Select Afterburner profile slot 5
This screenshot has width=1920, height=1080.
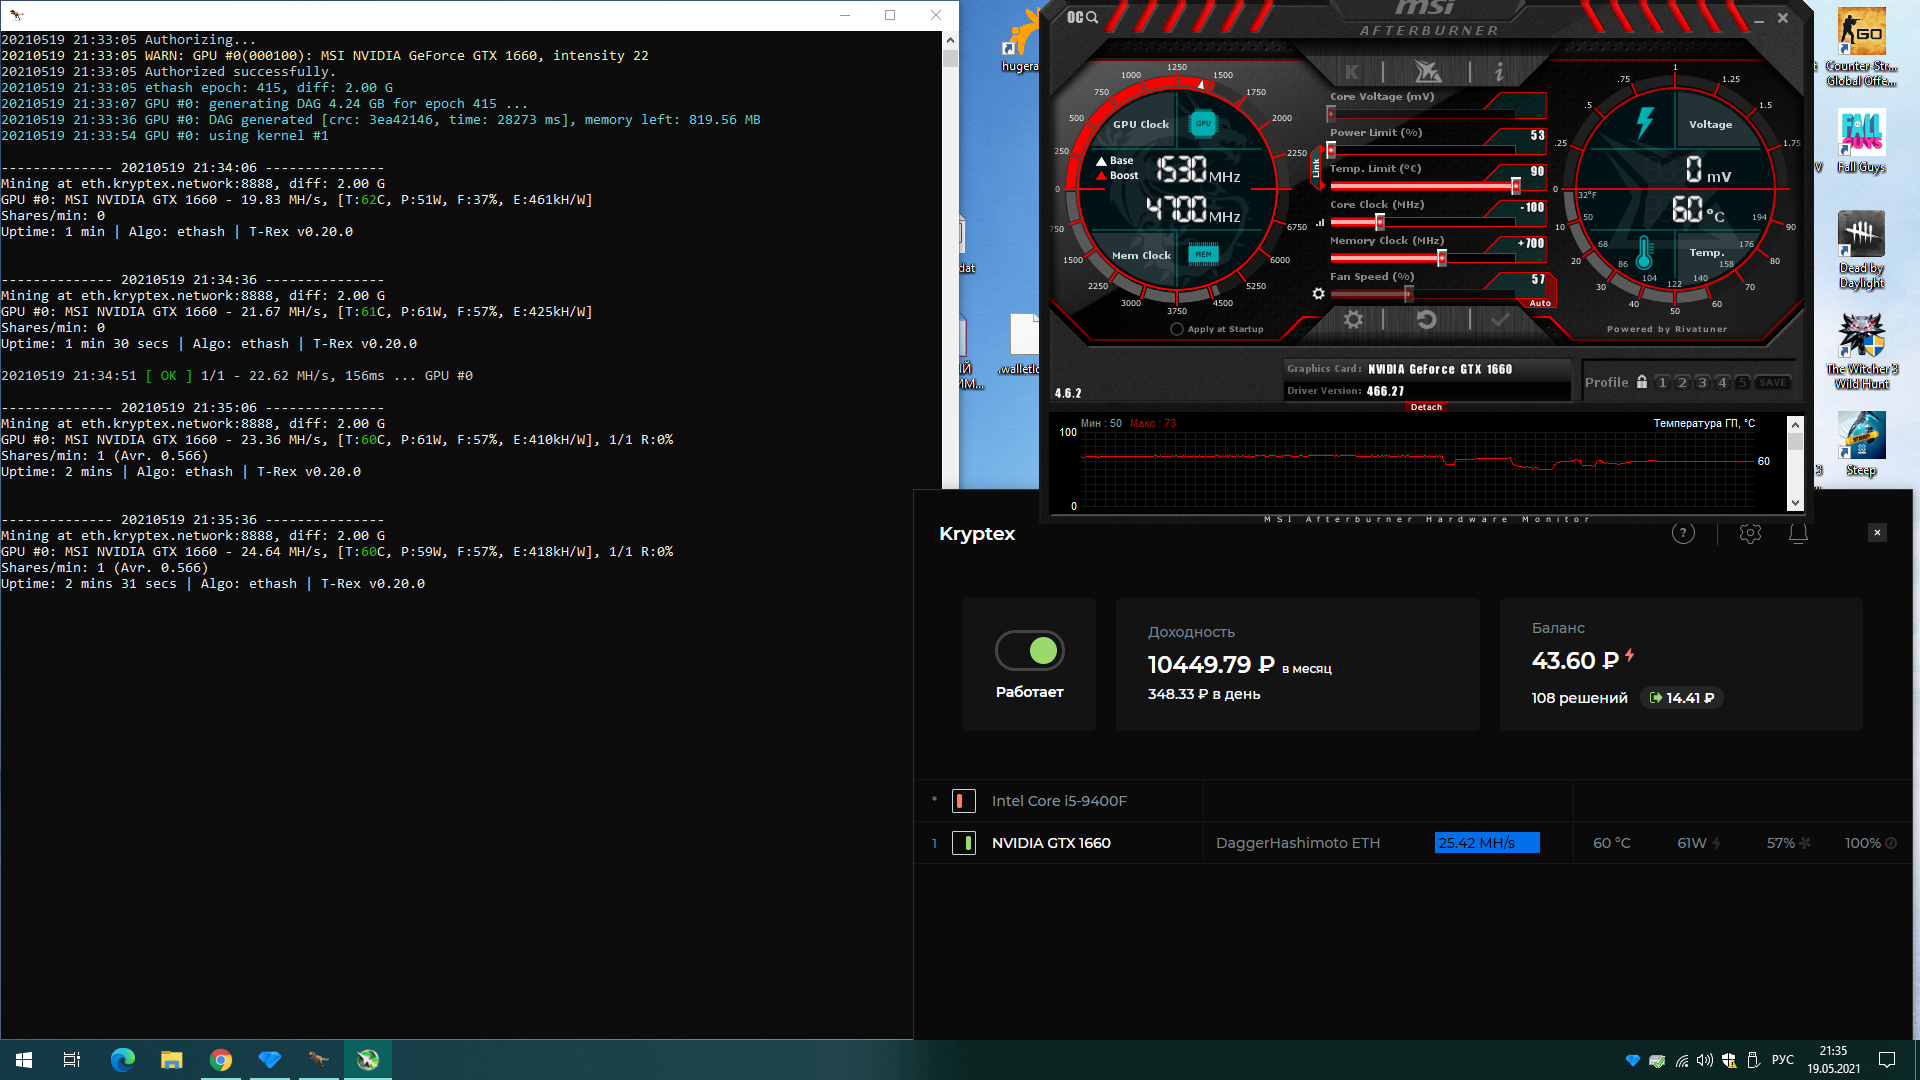(x=1742, y=382)
